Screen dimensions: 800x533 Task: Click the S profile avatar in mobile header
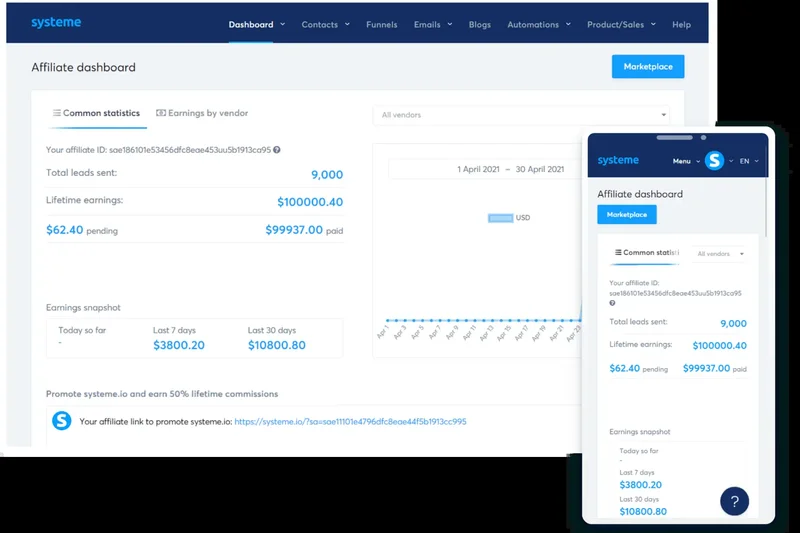pyautogui.click(x=714, y=161)
